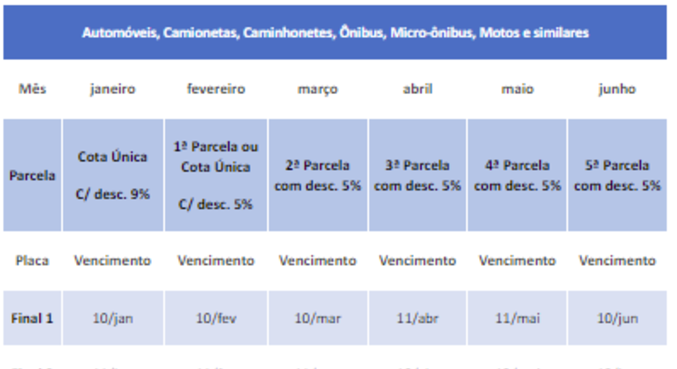Click the Placa row label
Screen dimensions: 677x369
click(32, 261)
